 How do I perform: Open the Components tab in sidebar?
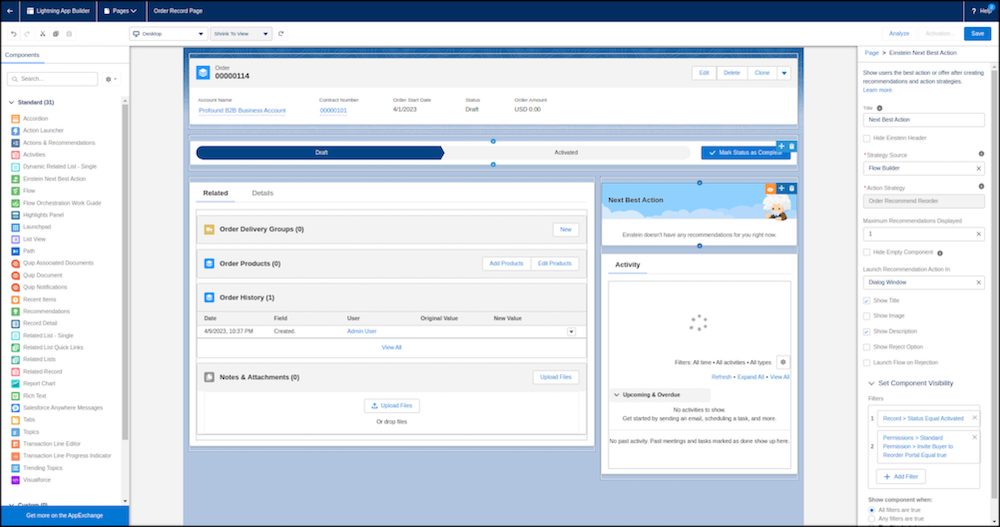click(22, 56)
